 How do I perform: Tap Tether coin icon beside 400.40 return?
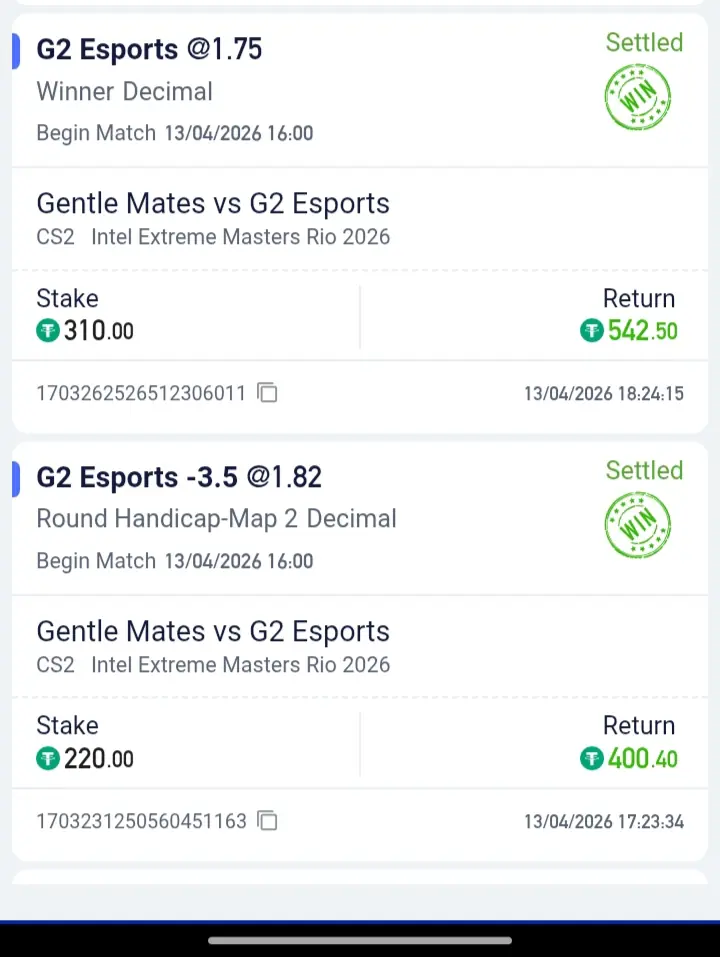(x=592, y=759)
